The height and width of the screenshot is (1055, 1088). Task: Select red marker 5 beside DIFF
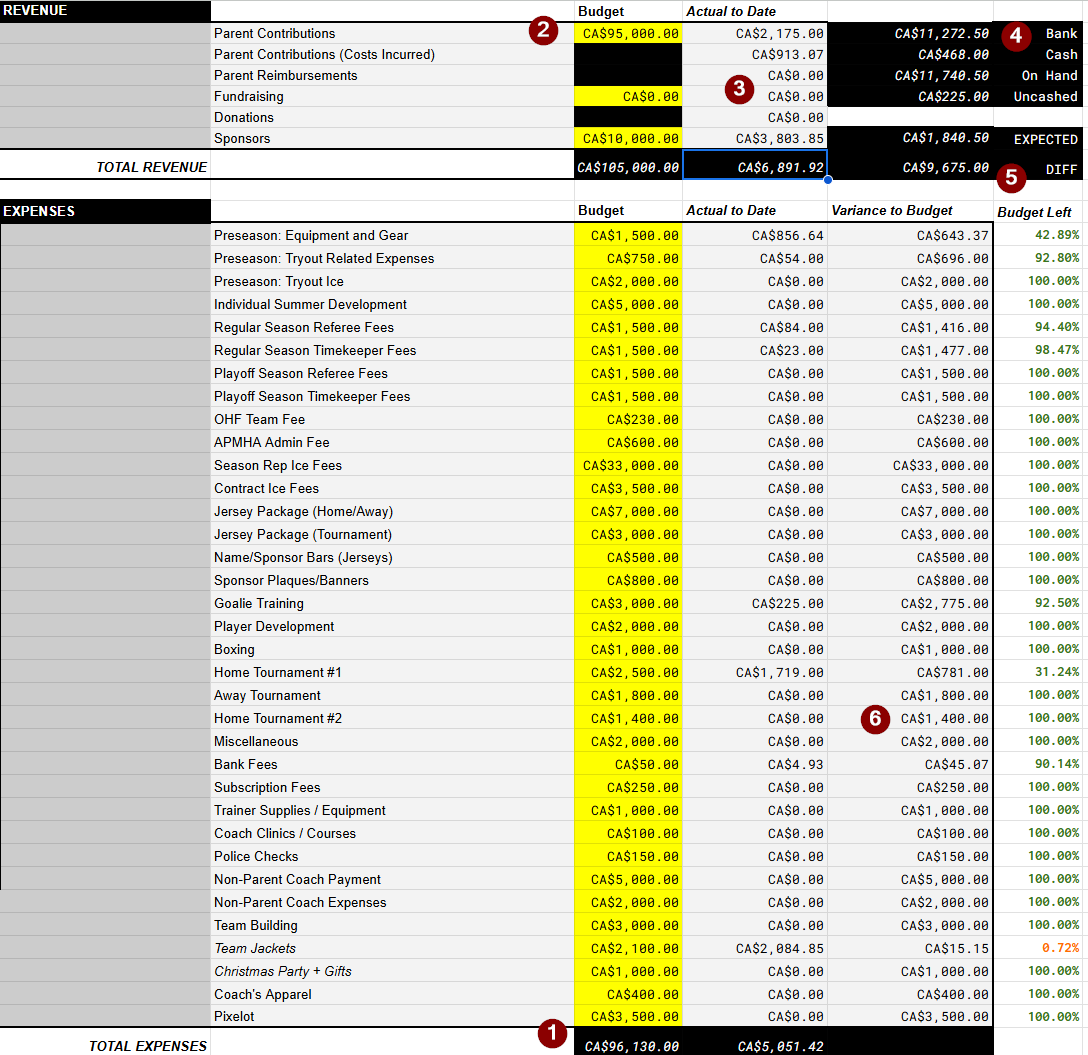pyautogui.click(x=1012, y=179)
